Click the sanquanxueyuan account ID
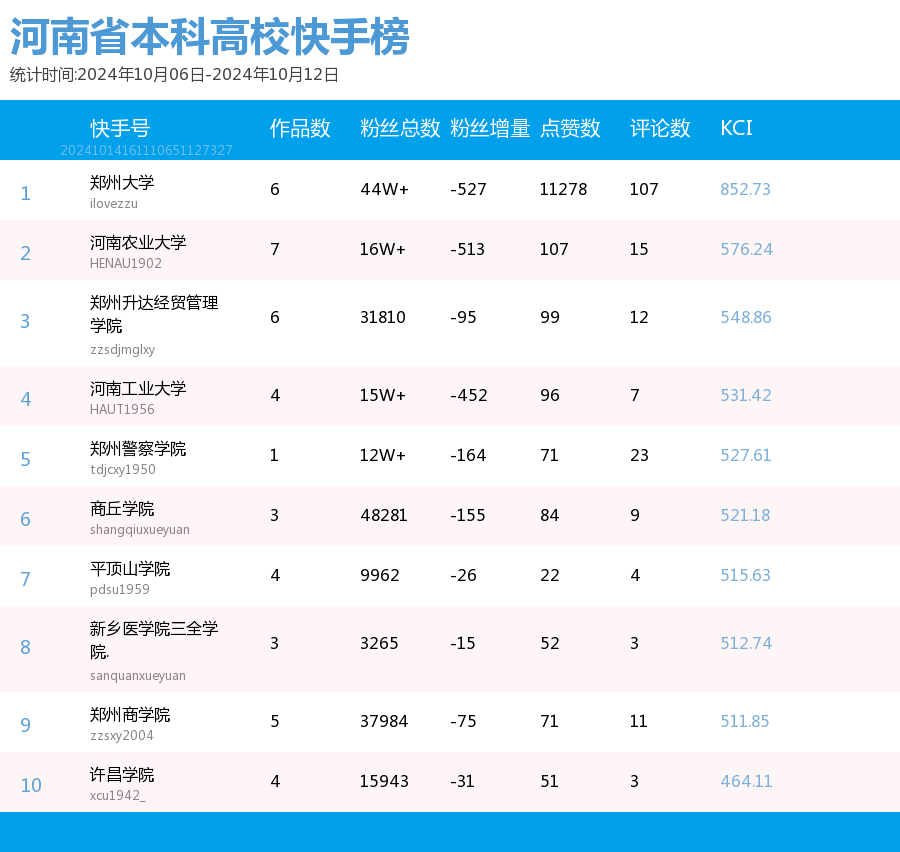Image resolution: width=900 pixels, height=852 pixels. tap(138, 675)
